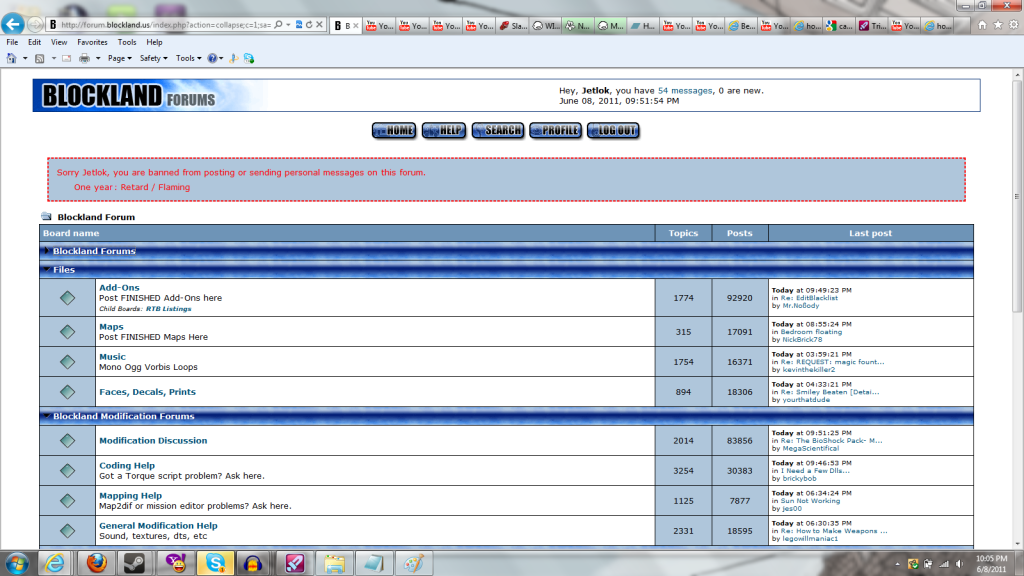
Task: Open the Print dropdown arrow
Action: (x=98, y=58)
